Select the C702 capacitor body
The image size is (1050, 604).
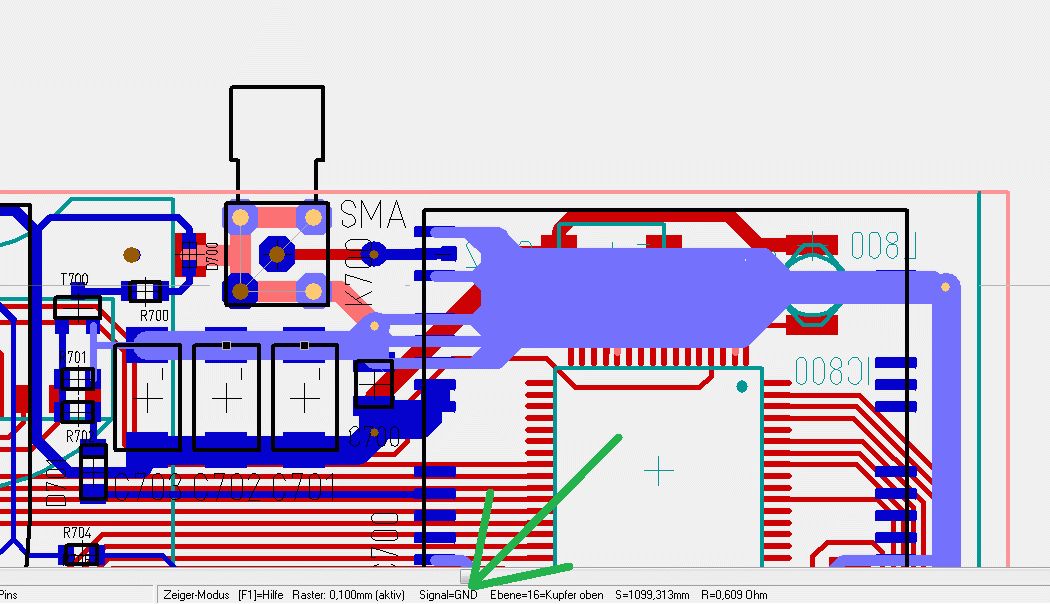[226, 397]
